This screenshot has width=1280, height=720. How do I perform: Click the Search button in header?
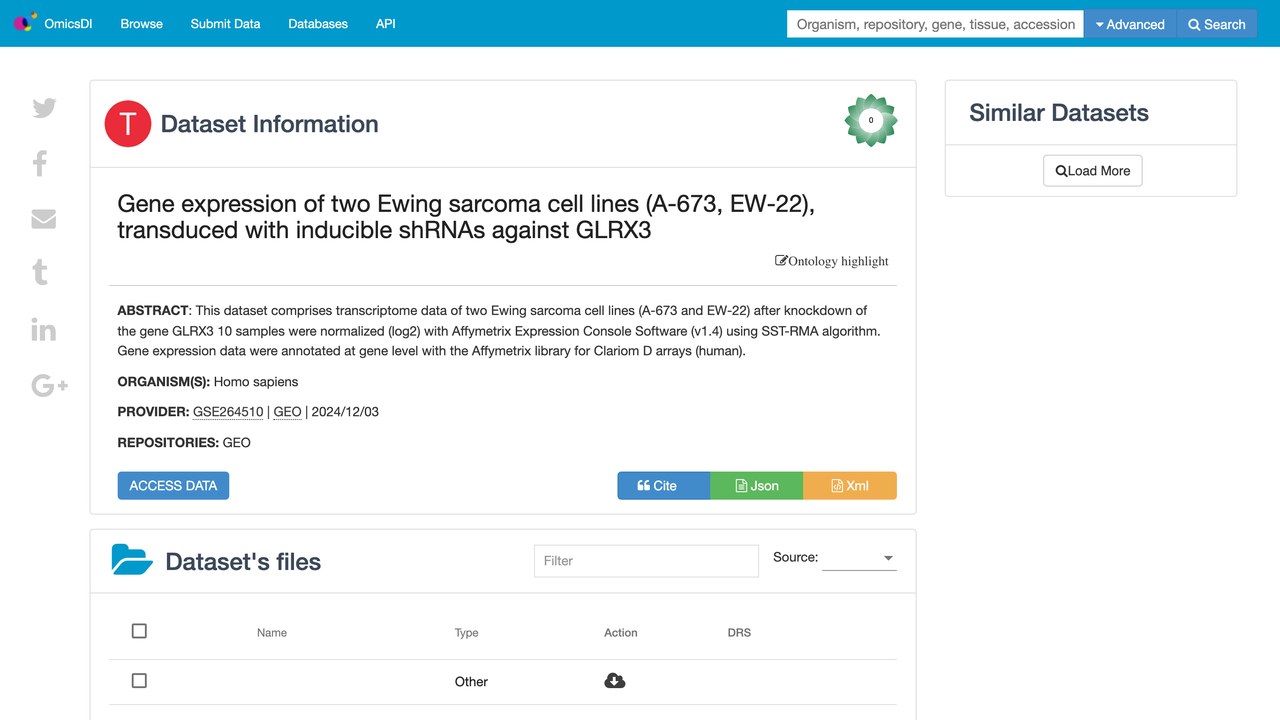pyautogui.click(x=1217, y=24)
